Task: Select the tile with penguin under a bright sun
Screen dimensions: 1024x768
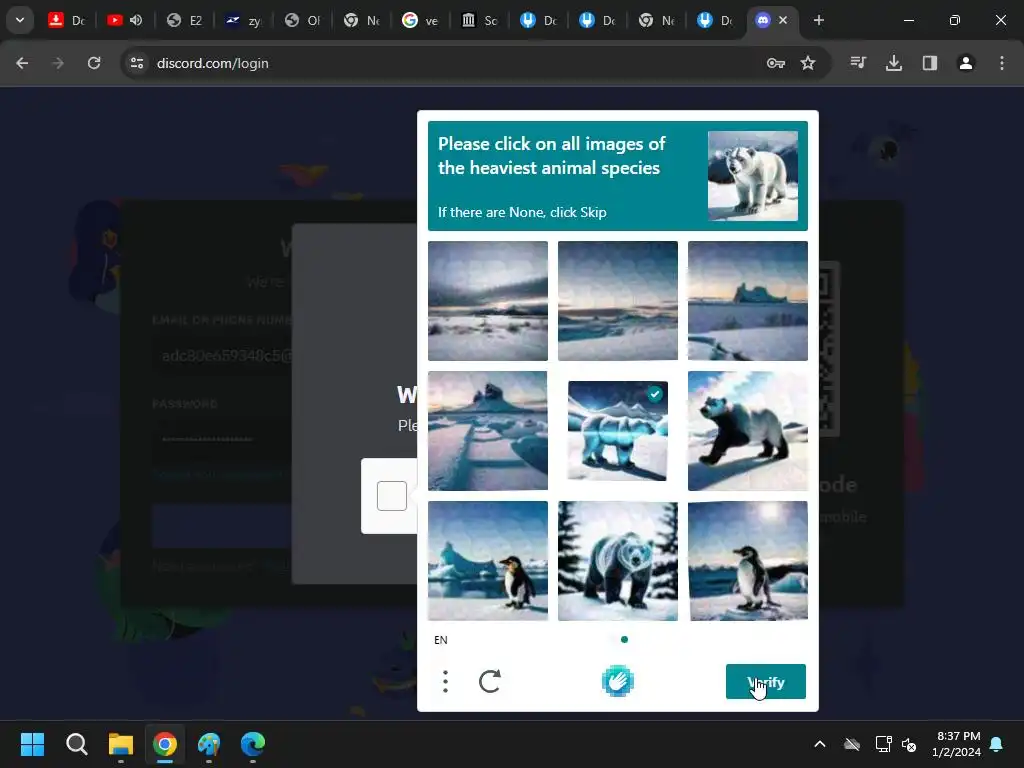Action: pos(748,561)
